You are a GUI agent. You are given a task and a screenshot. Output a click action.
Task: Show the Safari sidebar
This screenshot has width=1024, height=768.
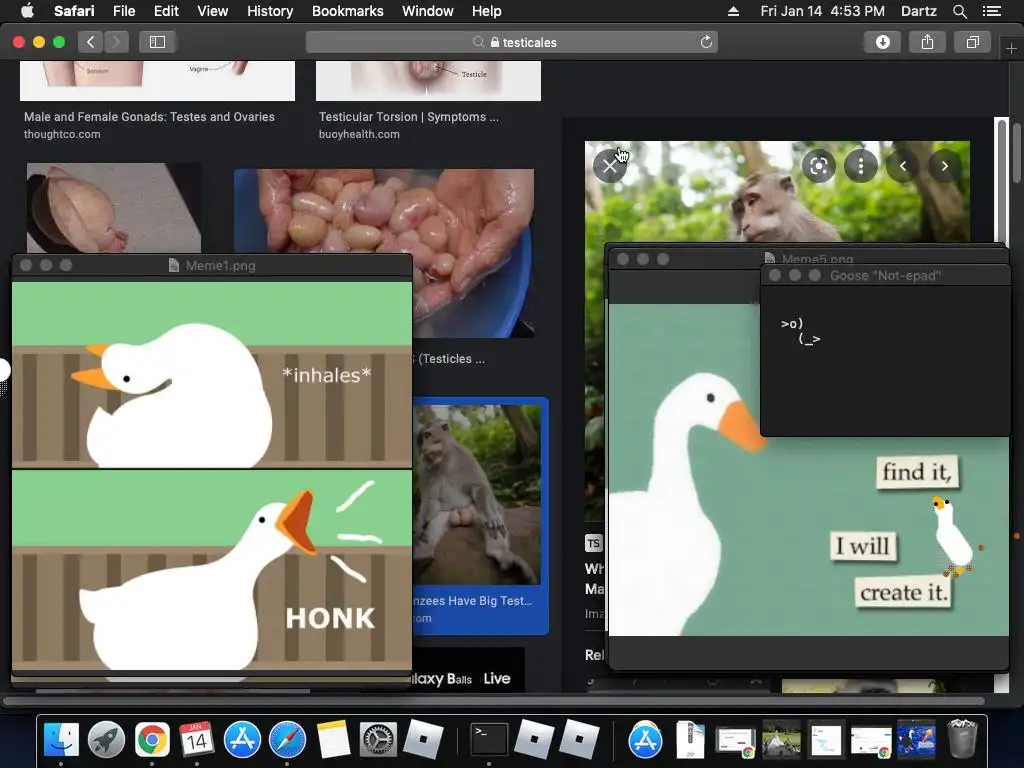tap(157, 42)
